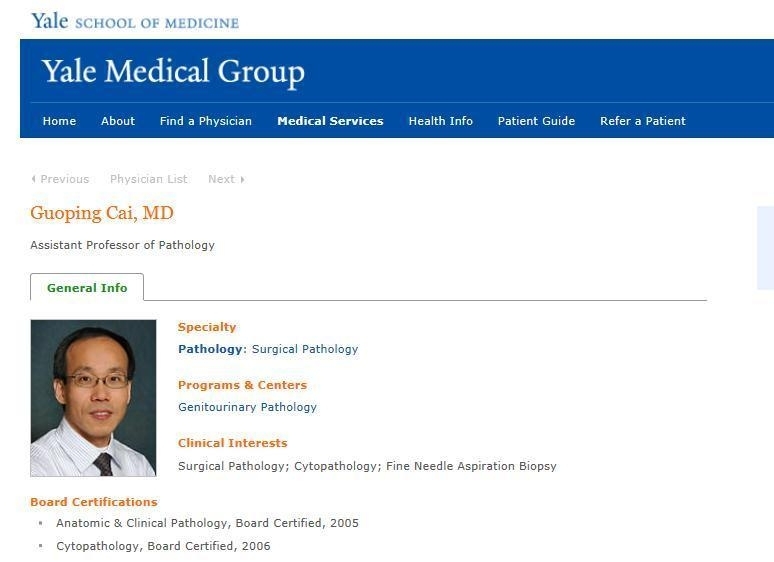
Task: Click Refer a Patient in the nav bar
Action: click(x=643, y=121)
